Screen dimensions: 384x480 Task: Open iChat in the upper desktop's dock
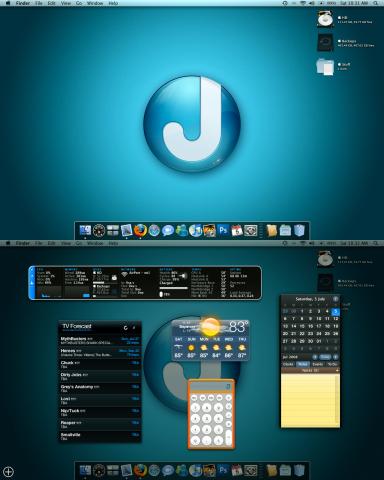coord(168,230)
